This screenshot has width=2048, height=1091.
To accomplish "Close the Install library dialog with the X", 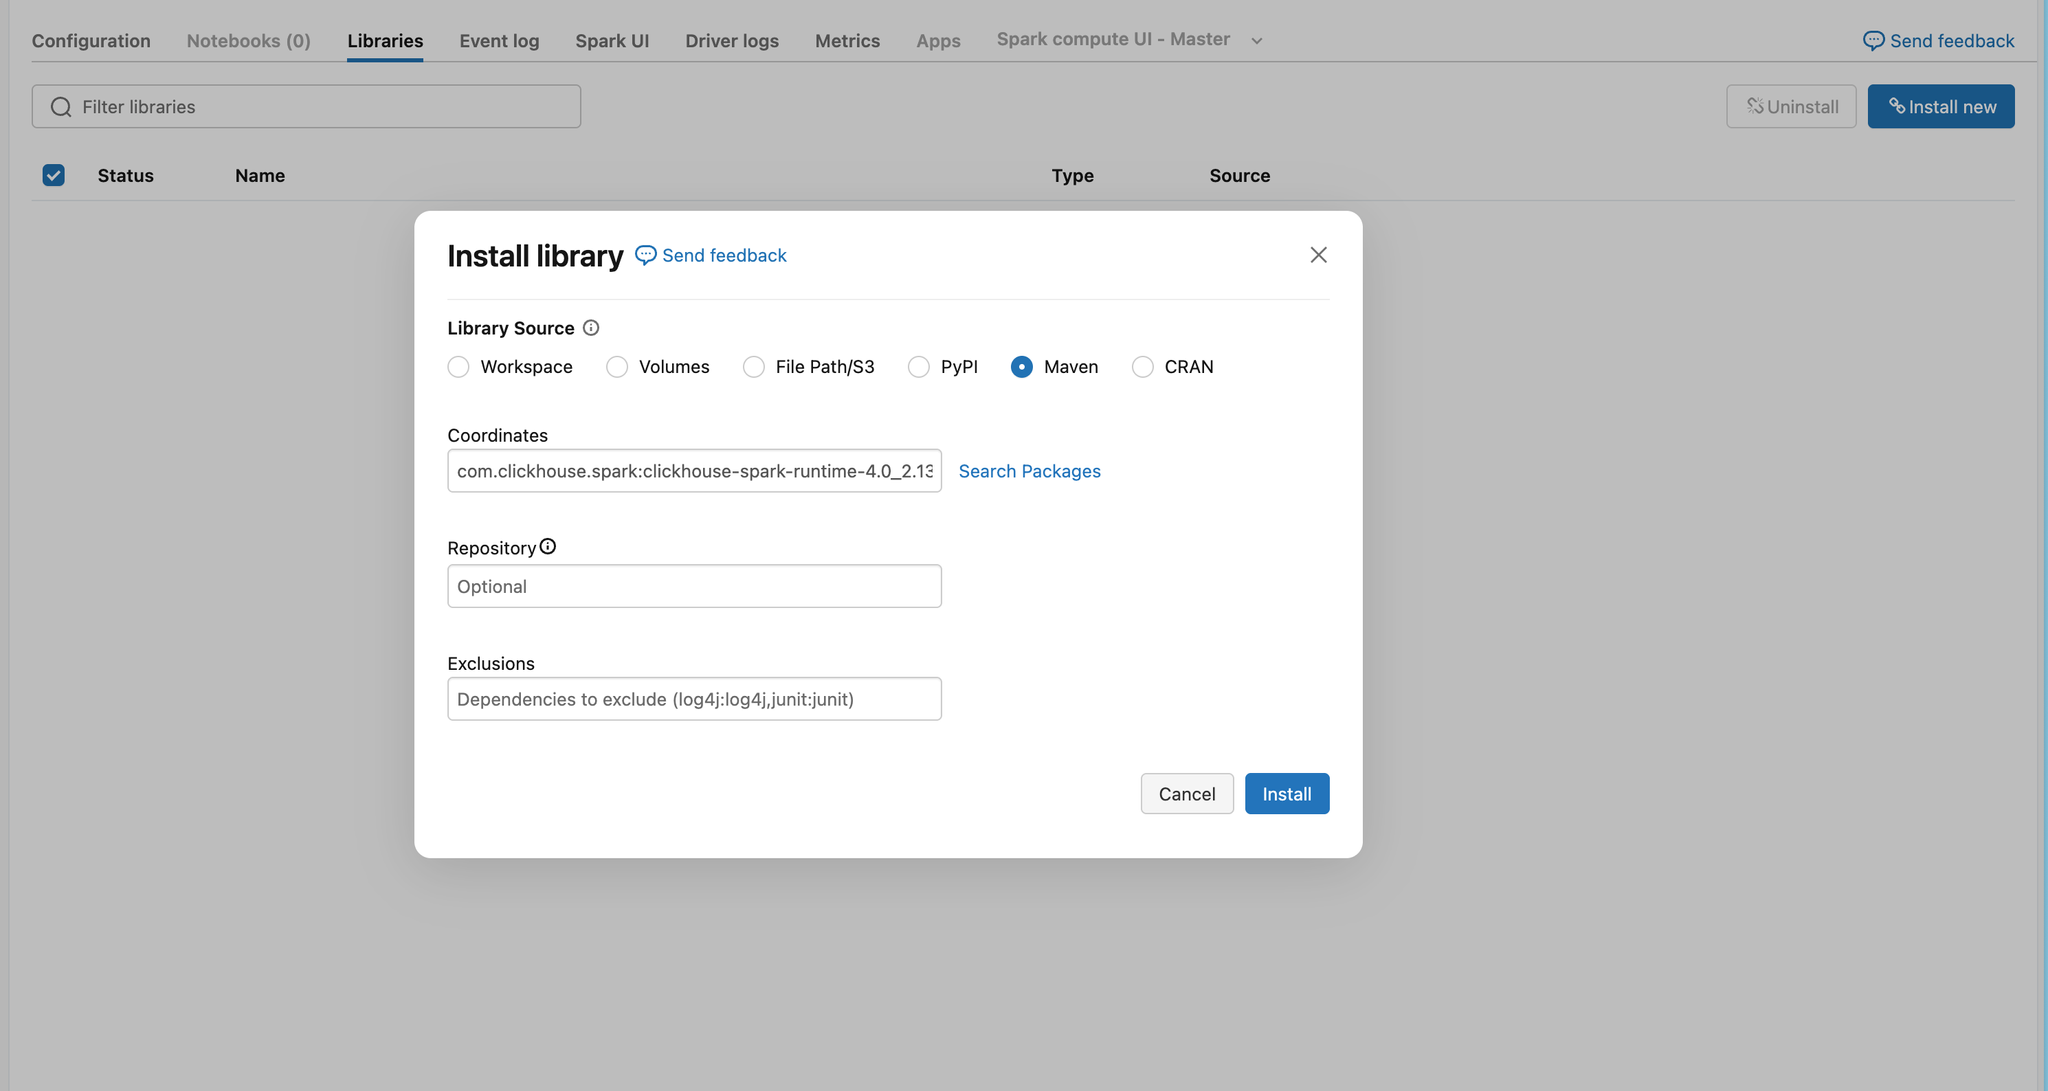I will point(1318,254).
